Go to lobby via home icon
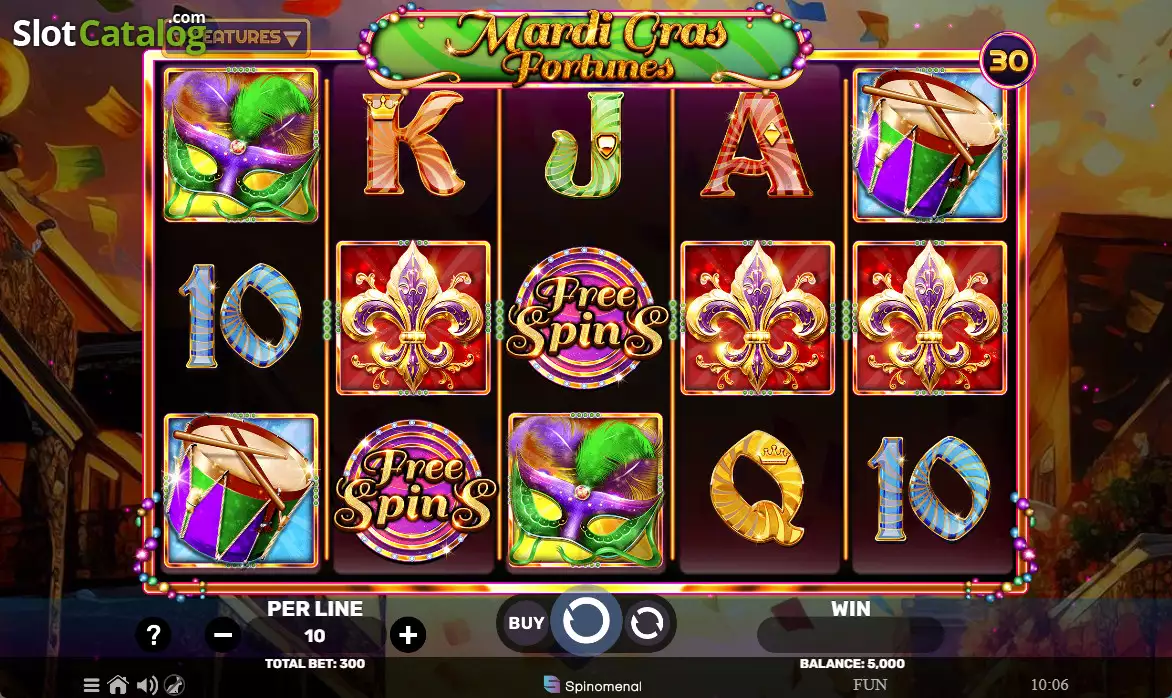Screen dimensions: 1172x698 (x=118, y=685)
